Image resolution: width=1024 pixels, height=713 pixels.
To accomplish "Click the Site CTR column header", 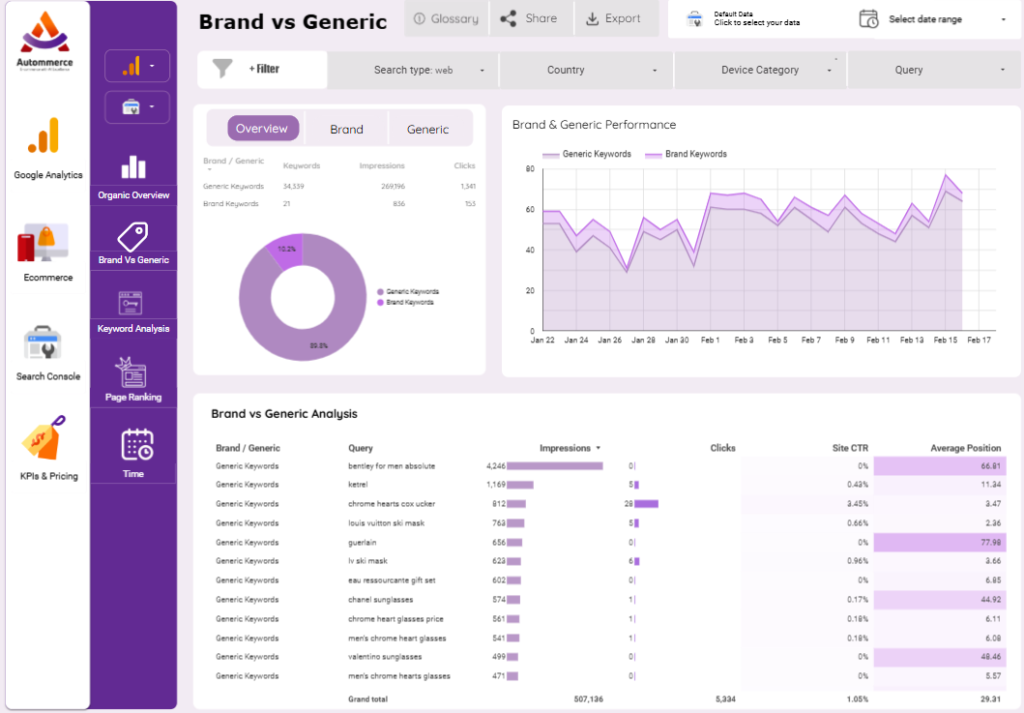I will pos(850,448).
